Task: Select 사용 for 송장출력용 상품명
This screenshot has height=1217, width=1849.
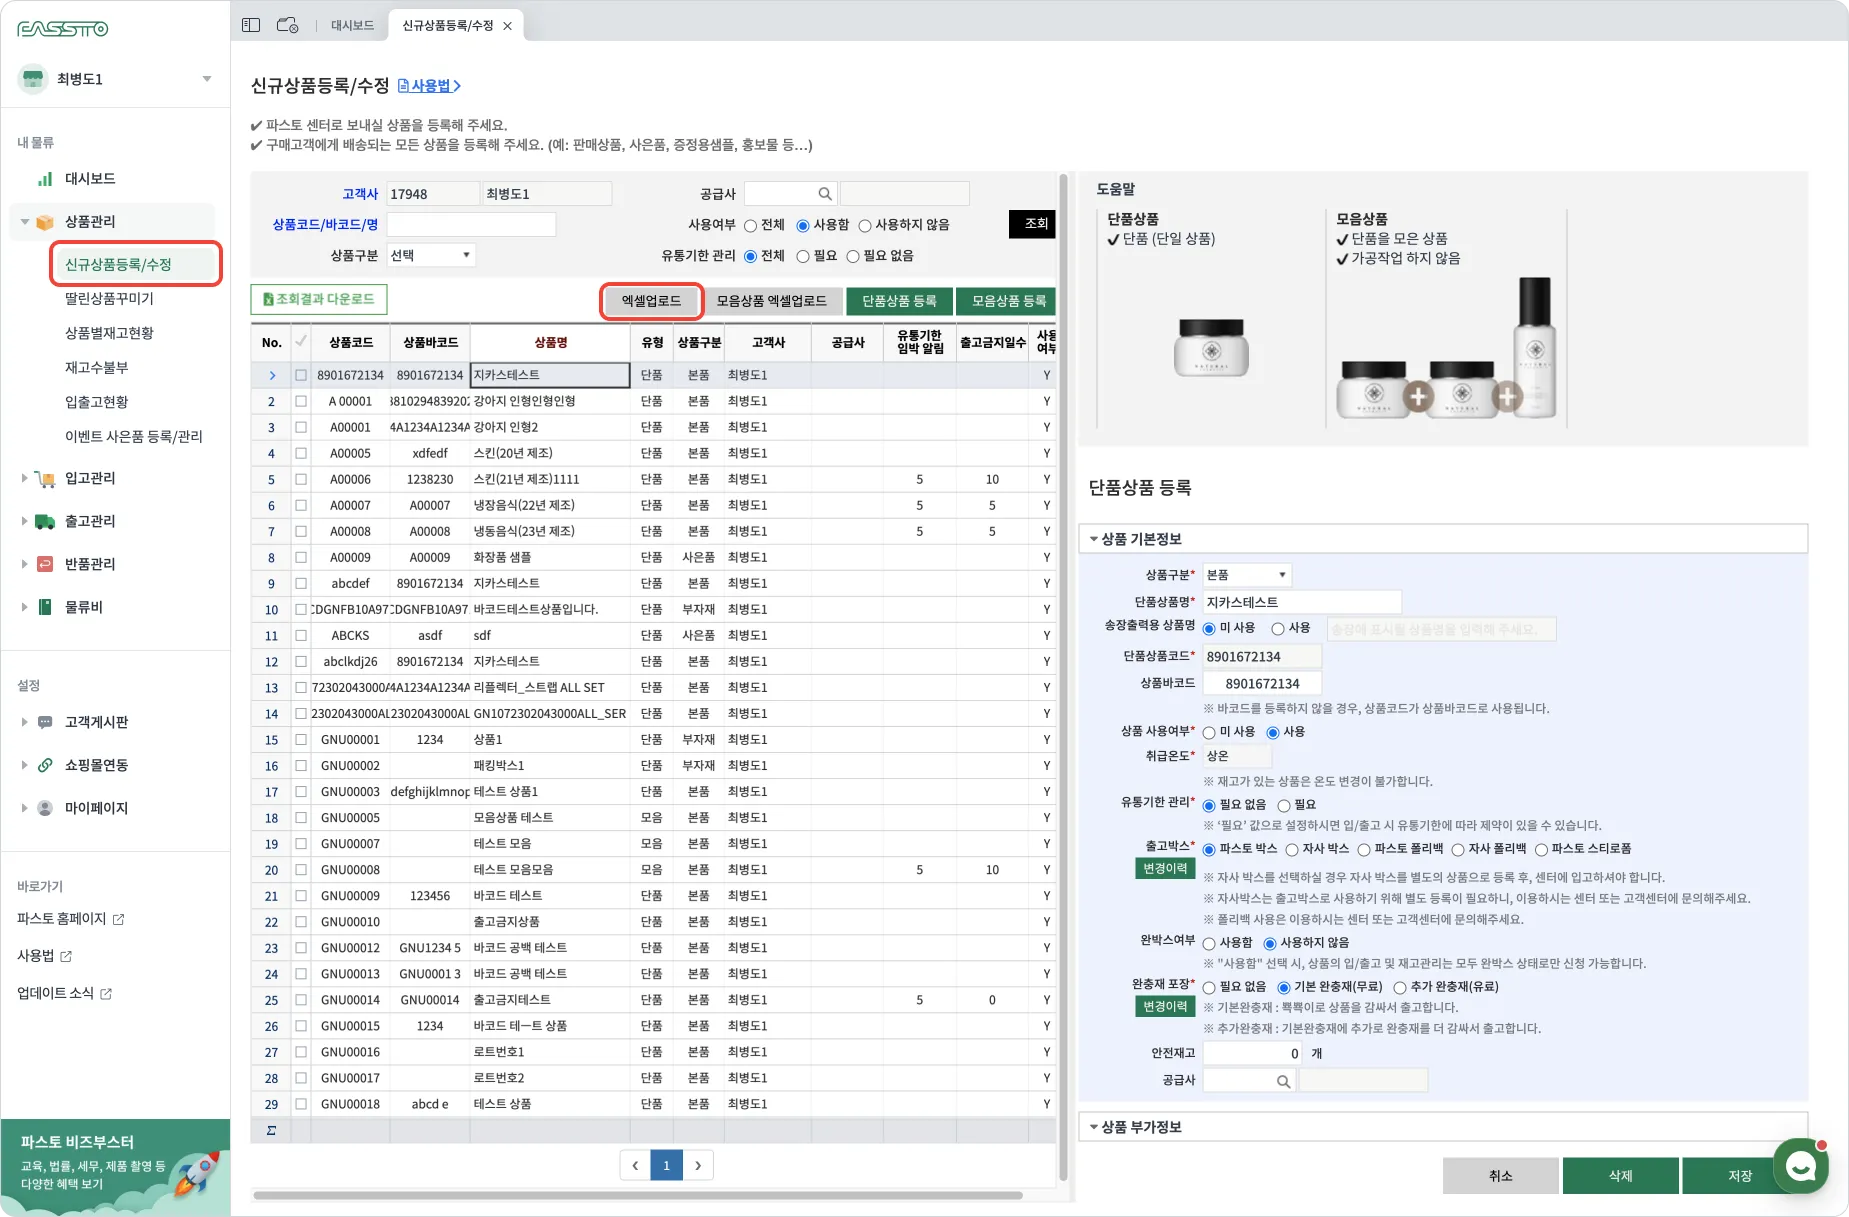Action: tap(1278, 629)
